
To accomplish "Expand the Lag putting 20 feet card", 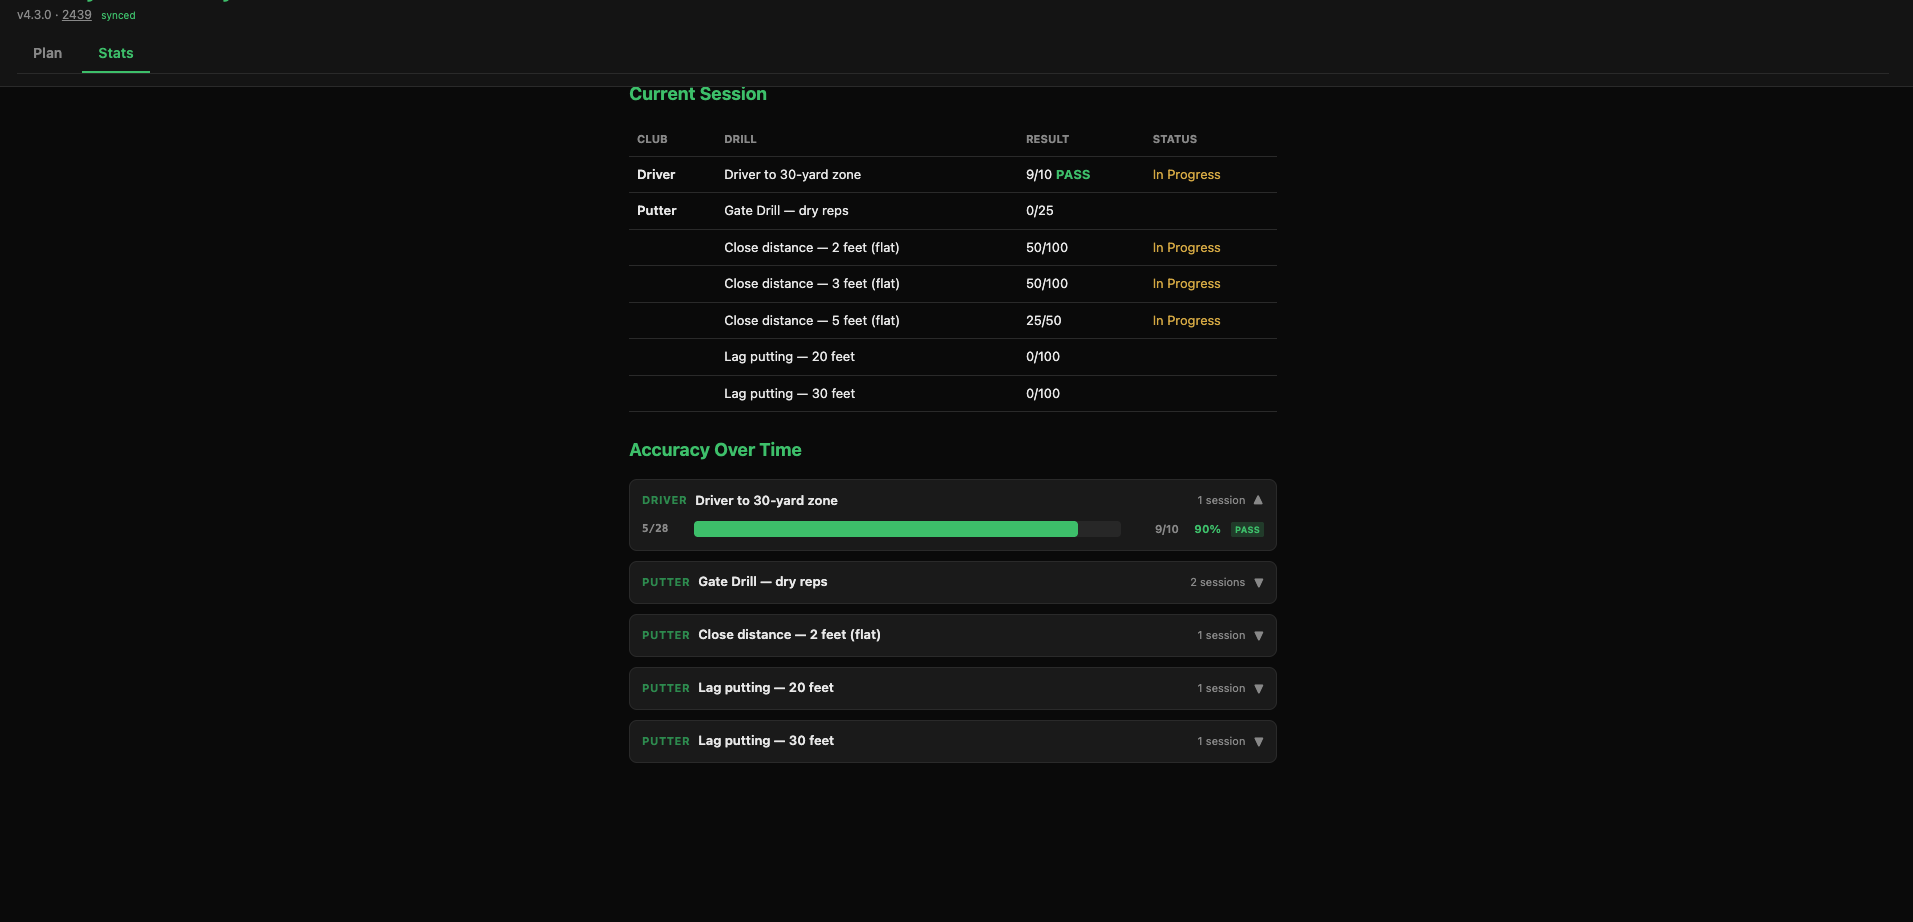I will coord(953,688).
